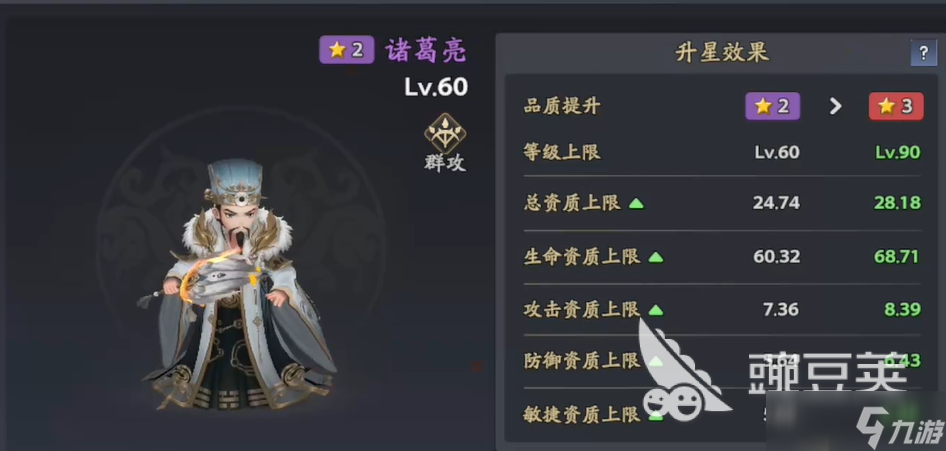The height and width of the screenshot is (451, 946).
Task: Click the green Lv.90 value
Action: tap(898, 152)
